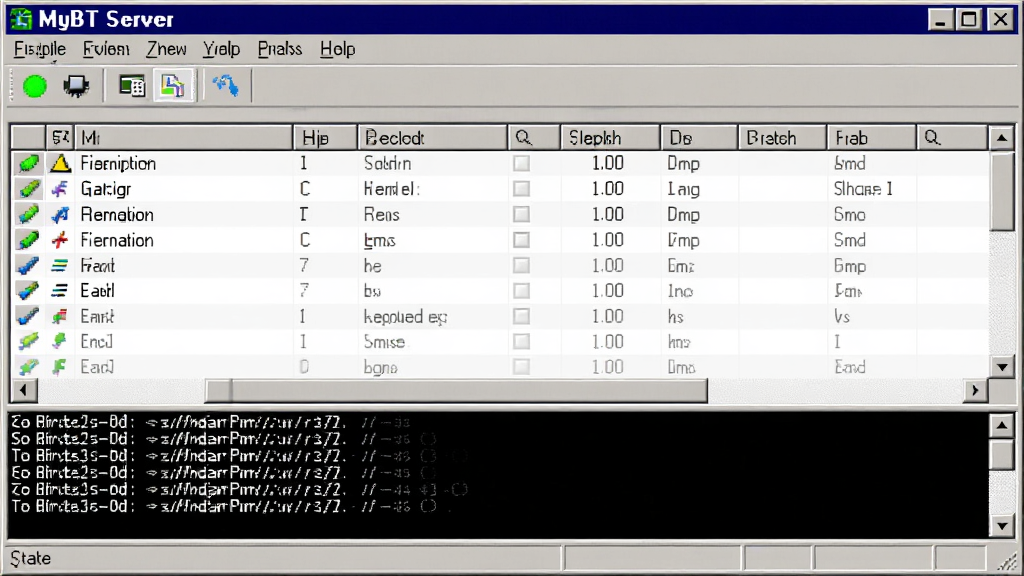Click the table's horizontal scroll right arrow

(x=975, y=391)
